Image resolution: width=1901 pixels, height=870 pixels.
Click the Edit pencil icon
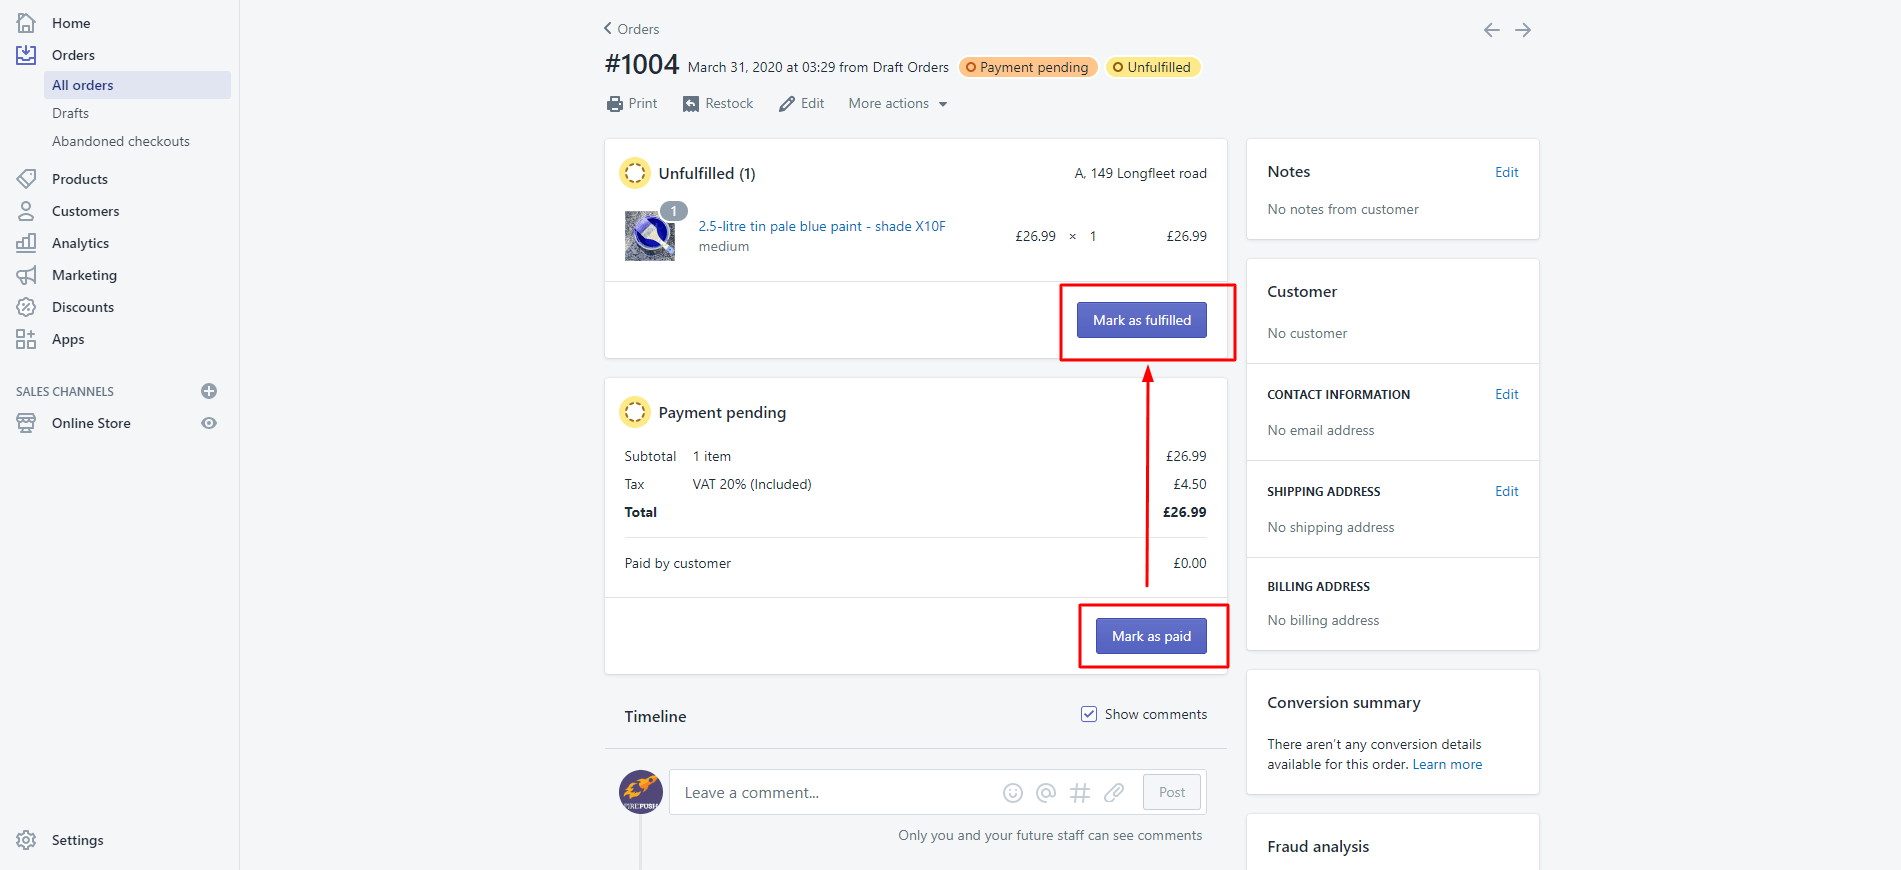coord(787,104)
